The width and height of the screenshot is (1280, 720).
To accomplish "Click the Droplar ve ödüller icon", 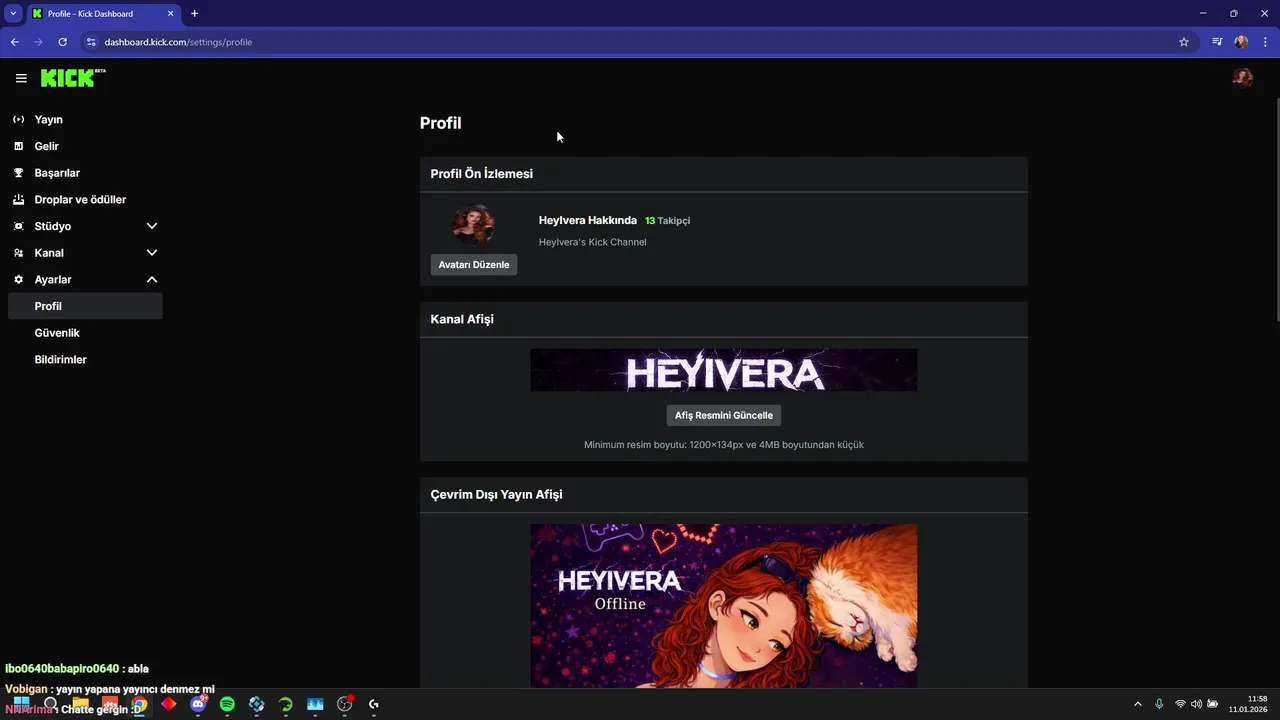I will coord(18,199).
